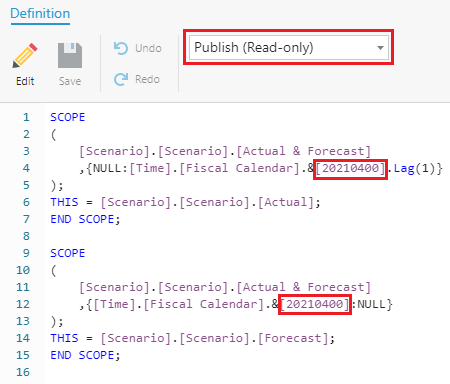
Task: Click the Undo label text
Action: (x=148, y=48)
